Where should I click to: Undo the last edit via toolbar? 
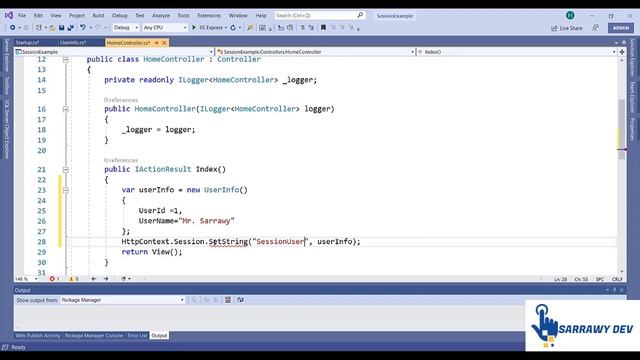(82, 27)
